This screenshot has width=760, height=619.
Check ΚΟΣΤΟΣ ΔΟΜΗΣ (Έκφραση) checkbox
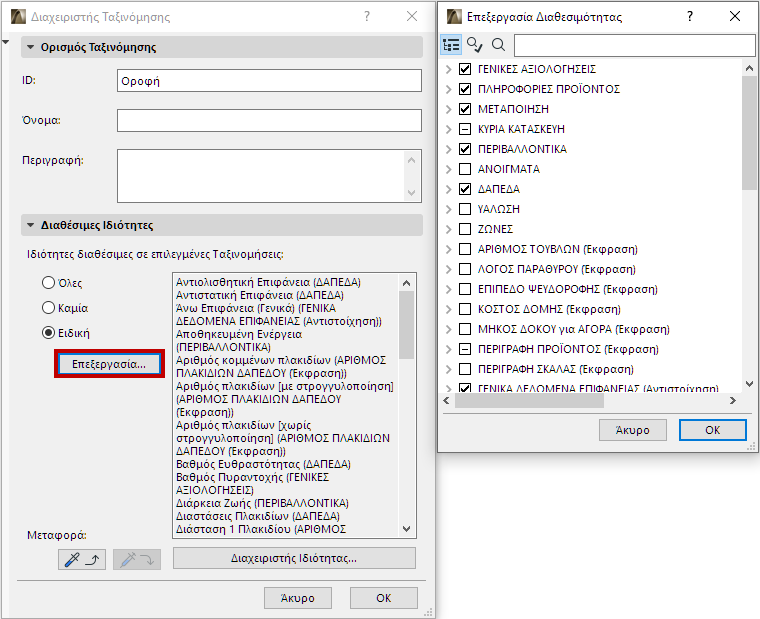click(465, 309)
